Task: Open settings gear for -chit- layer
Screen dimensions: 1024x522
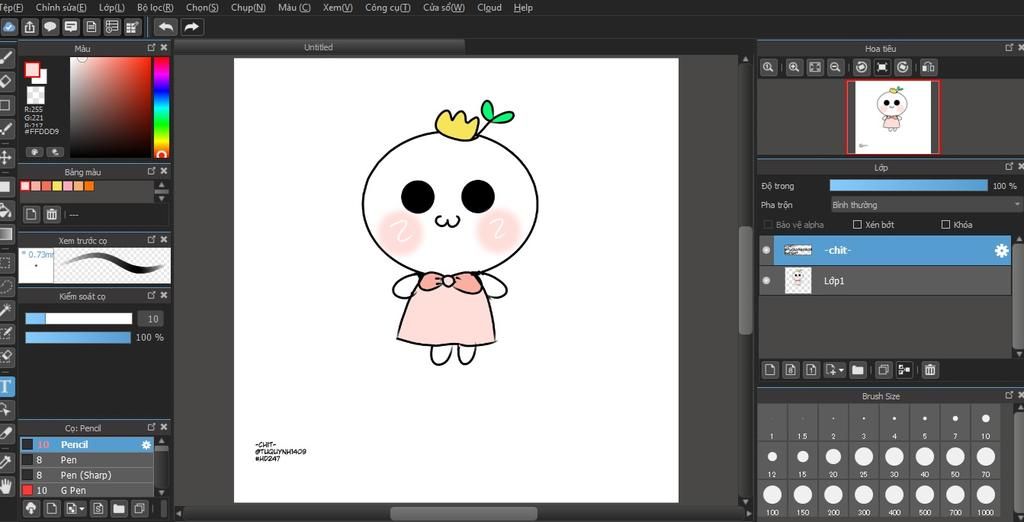Action: pos(1001,251)
